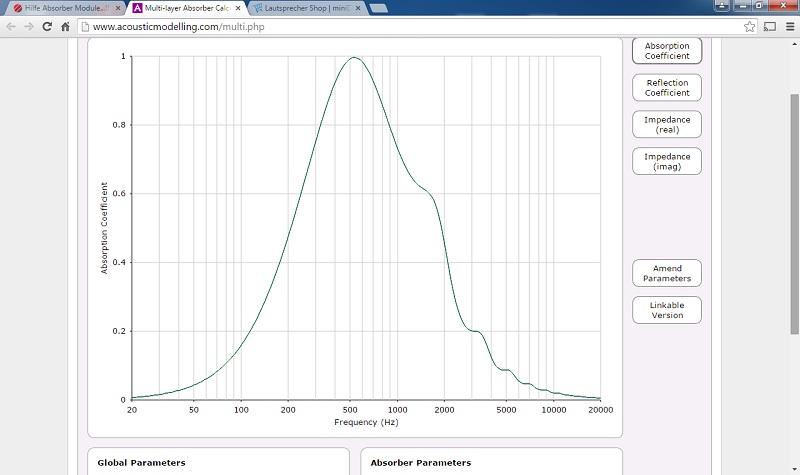Open a new browser tab

point(379,8)
